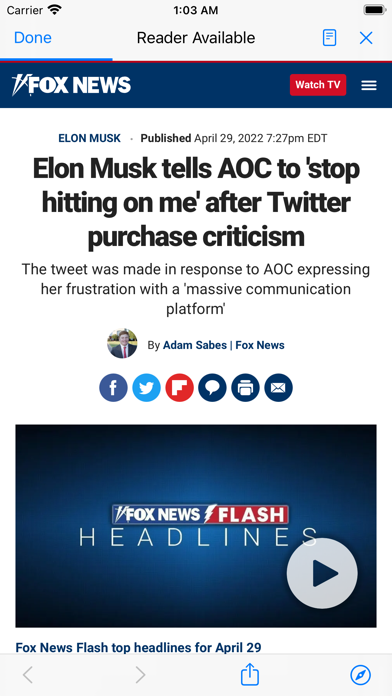Open author Adam Sabes profile link
The image size is (392, 696).
(x=195, y=345)
